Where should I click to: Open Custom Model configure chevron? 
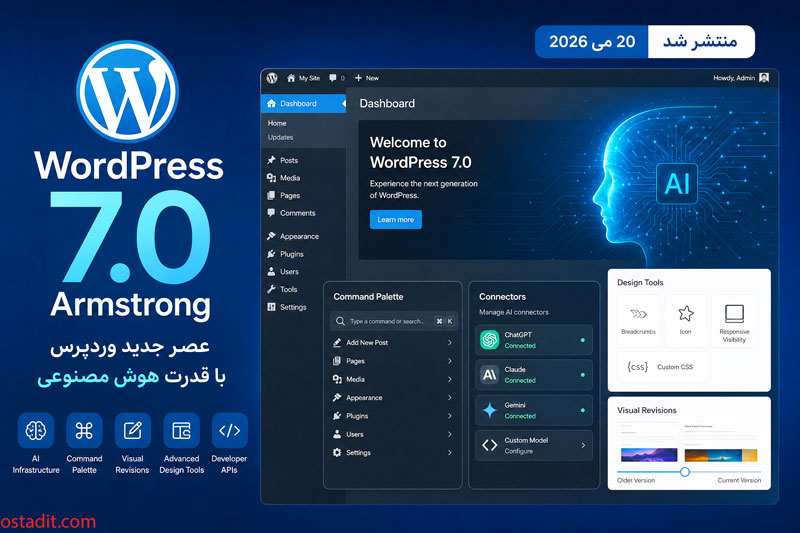583,445
